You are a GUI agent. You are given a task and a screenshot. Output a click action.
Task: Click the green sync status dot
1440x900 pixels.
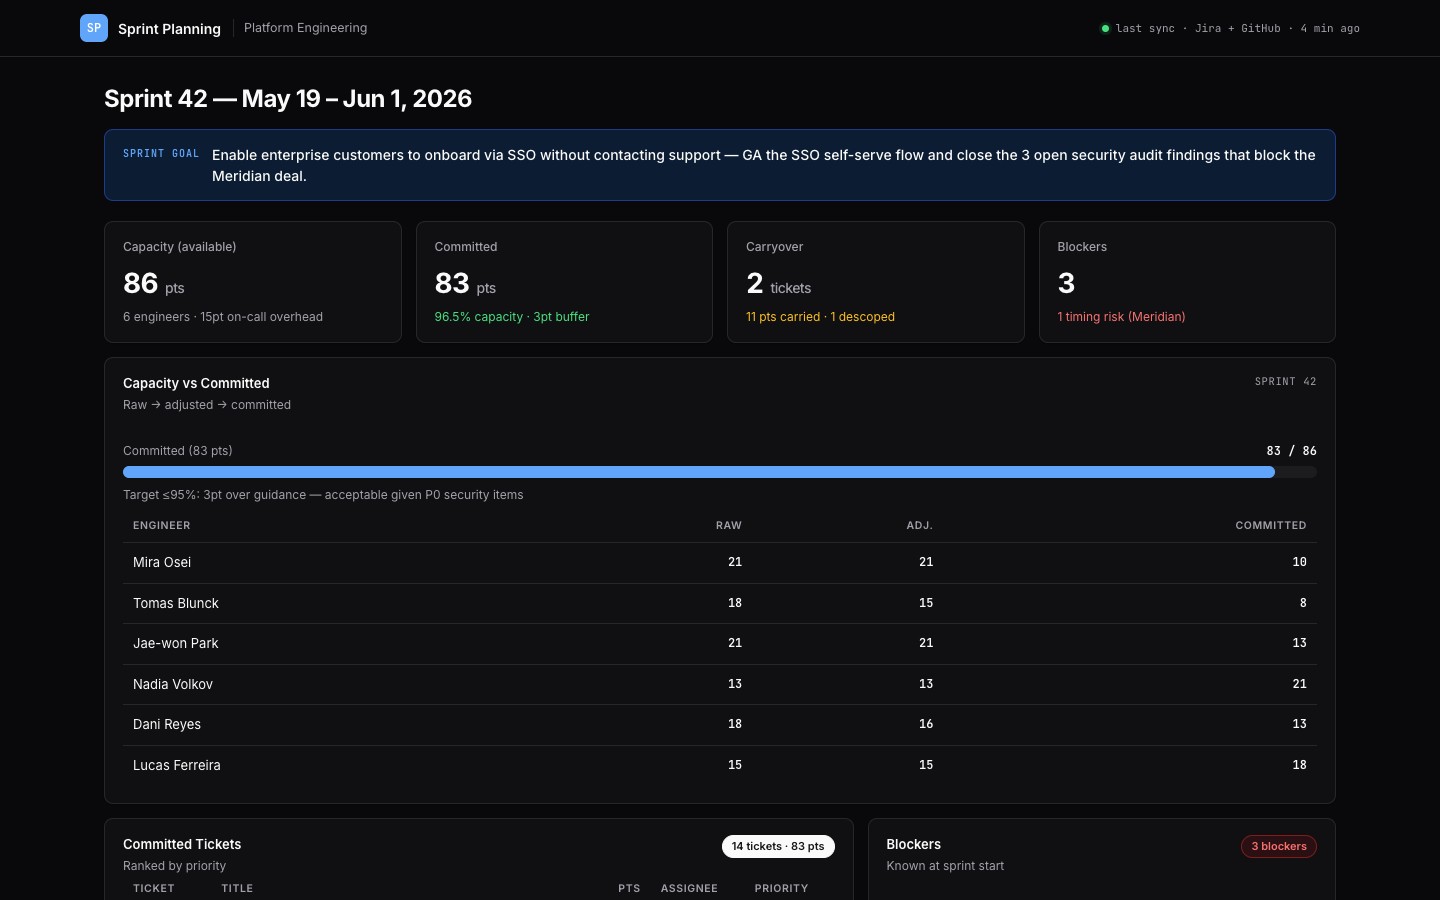(1105, 28)
